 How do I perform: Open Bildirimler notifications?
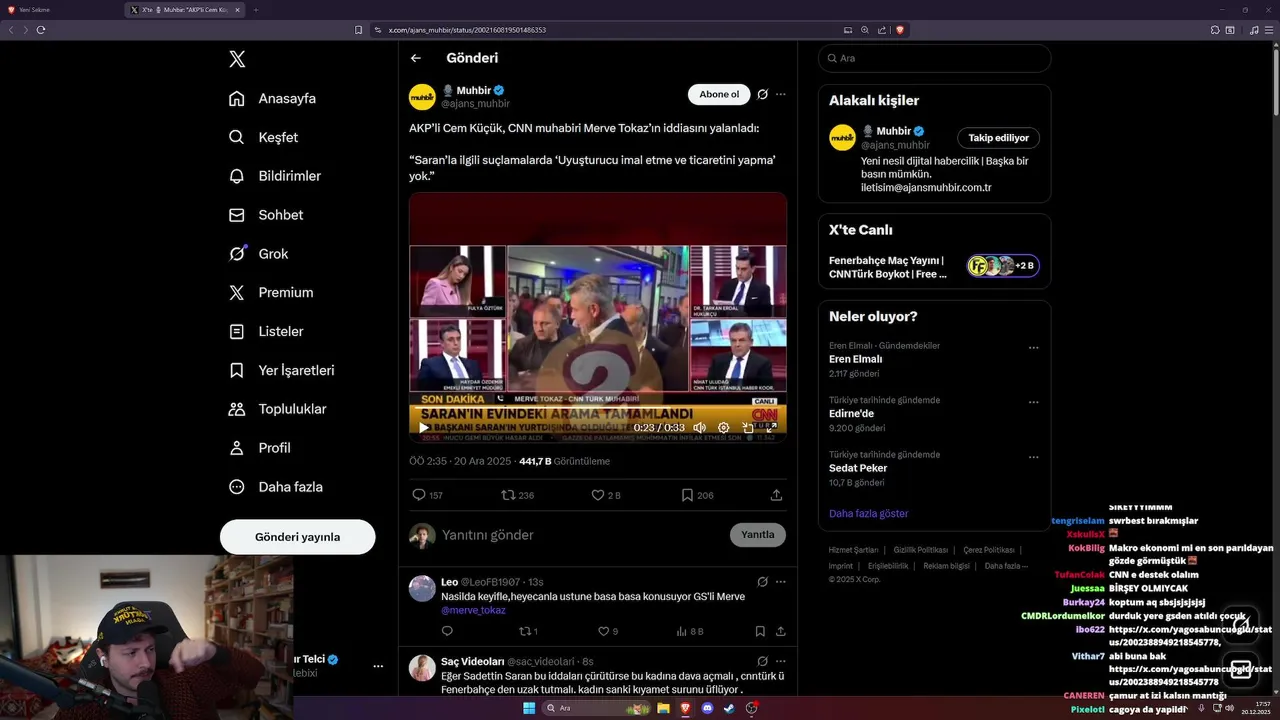tap(275, 176)
